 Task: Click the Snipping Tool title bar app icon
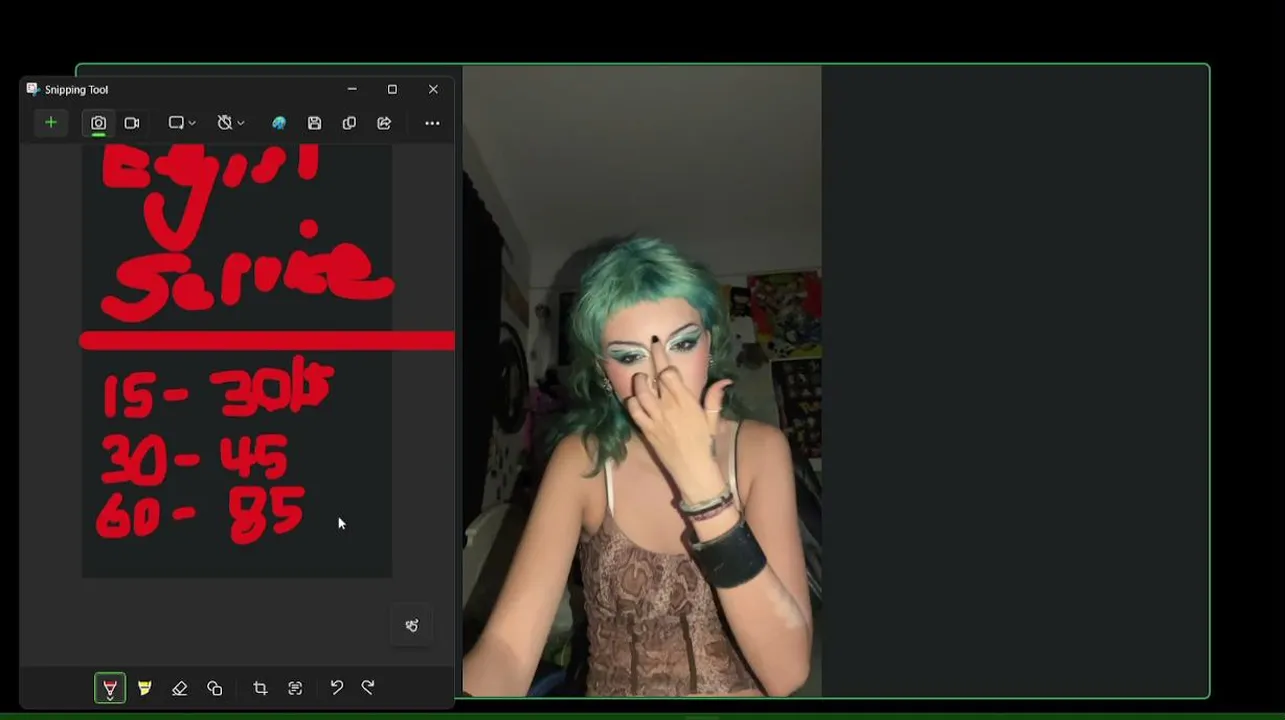[32, 89]
